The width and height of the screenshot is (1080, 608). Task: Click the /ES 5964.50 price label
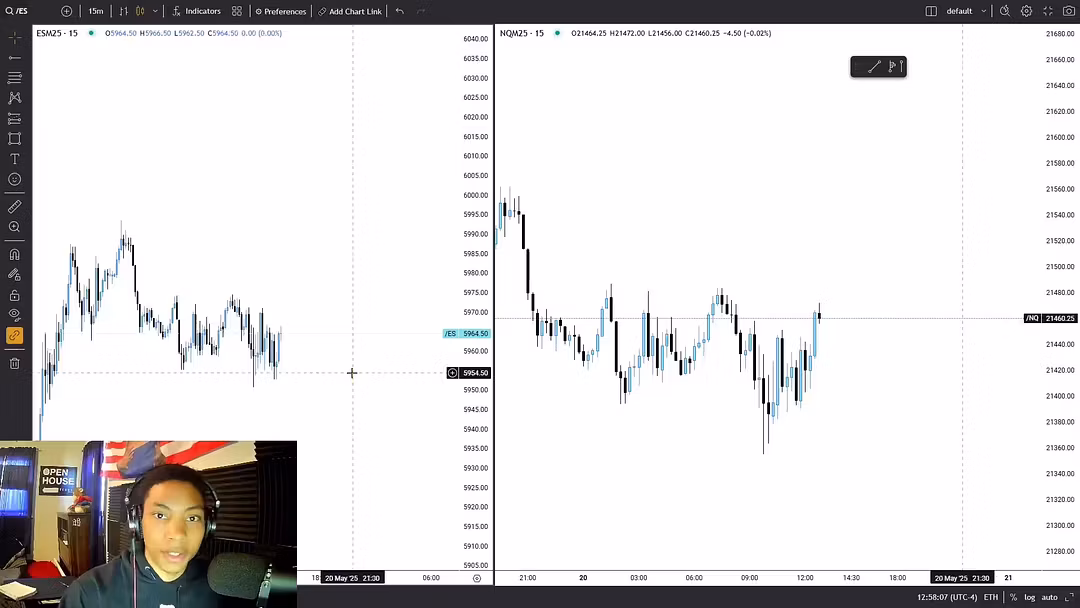pyautogui.click(x=466, y=333)
